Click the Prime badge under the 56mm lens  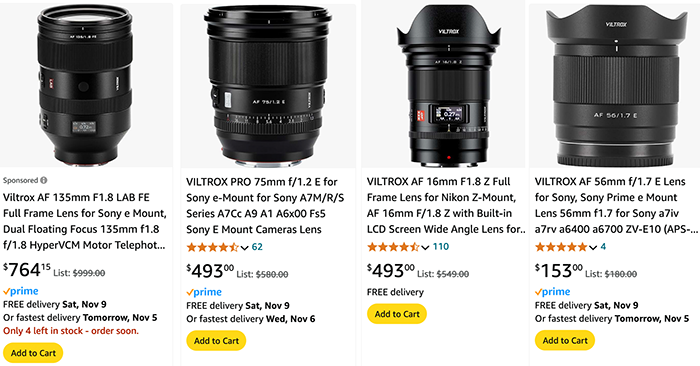pos(553,291)
